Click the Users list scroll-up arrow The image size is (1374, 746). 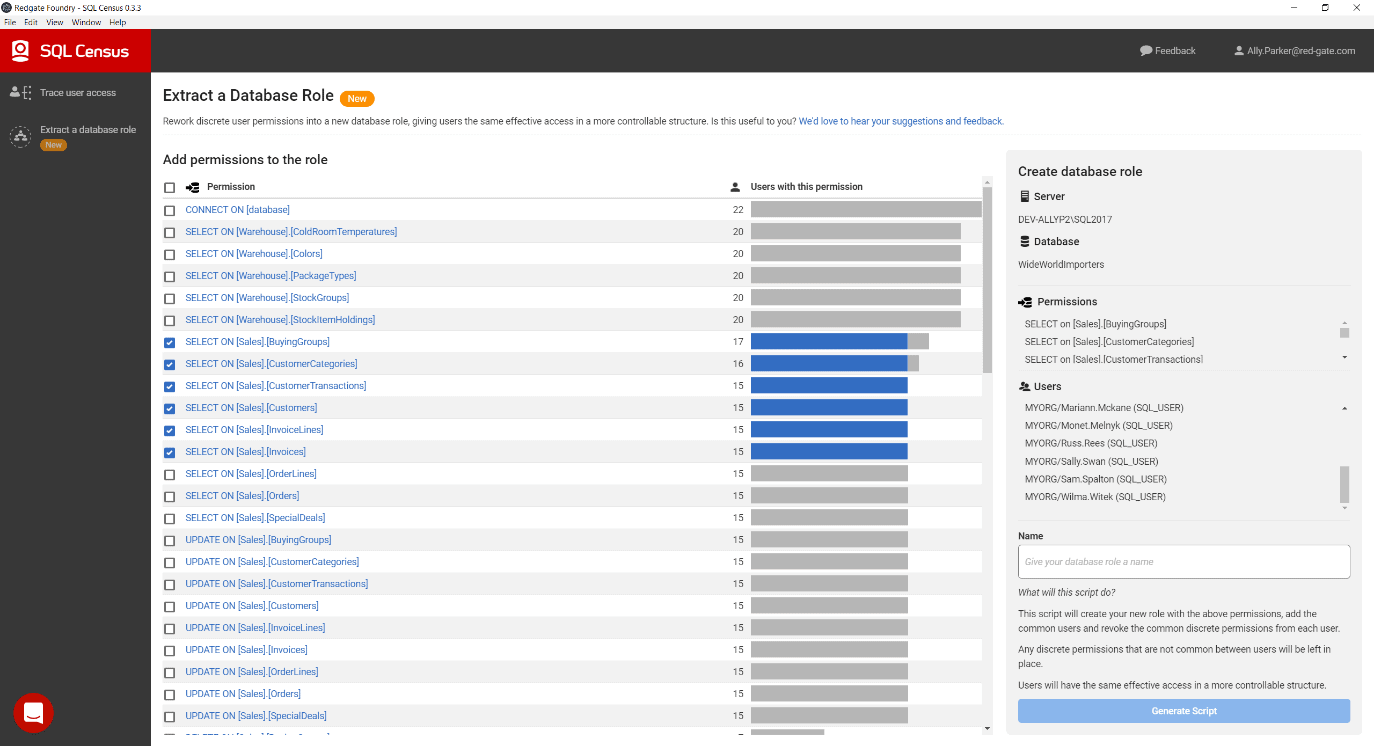pos(1345,408)
